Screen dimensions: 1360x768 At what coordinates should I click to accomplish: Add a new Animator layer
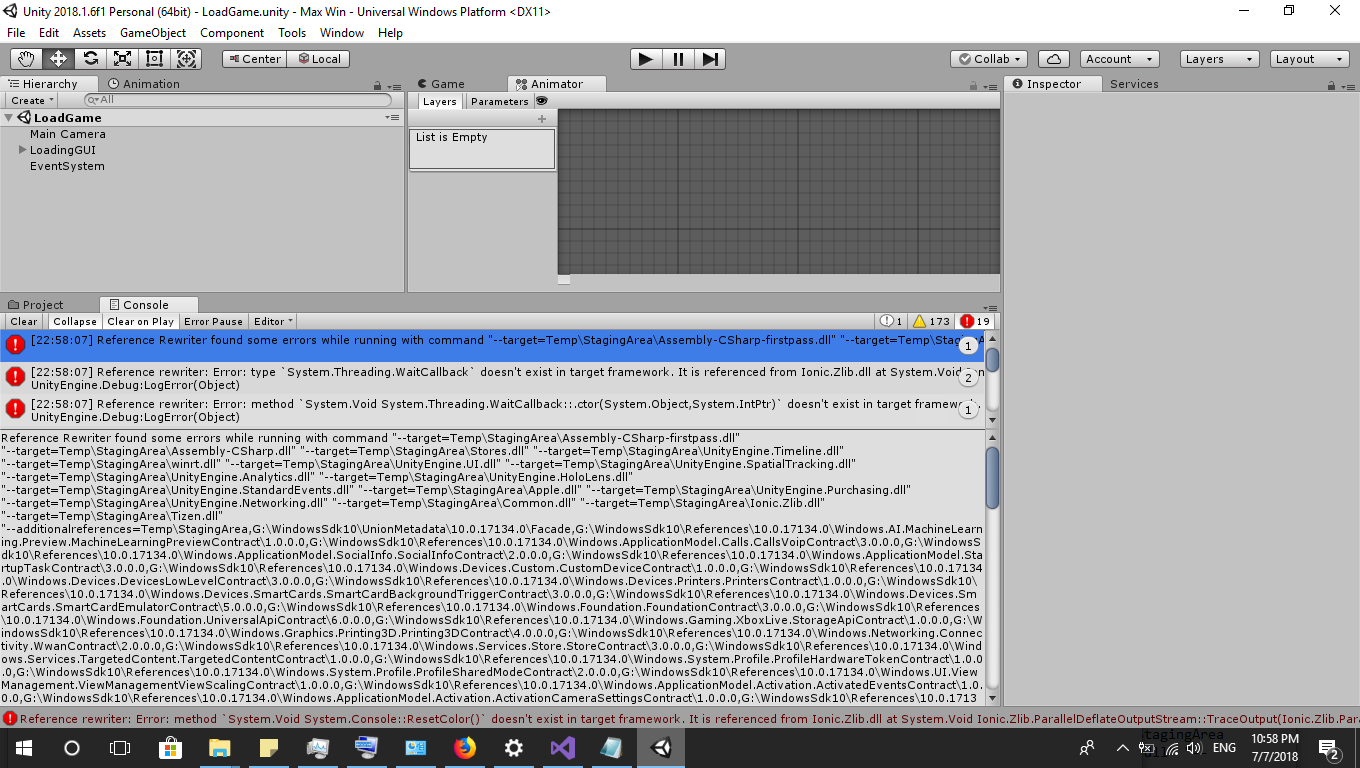pyautogui.click(x=542, y=119)
